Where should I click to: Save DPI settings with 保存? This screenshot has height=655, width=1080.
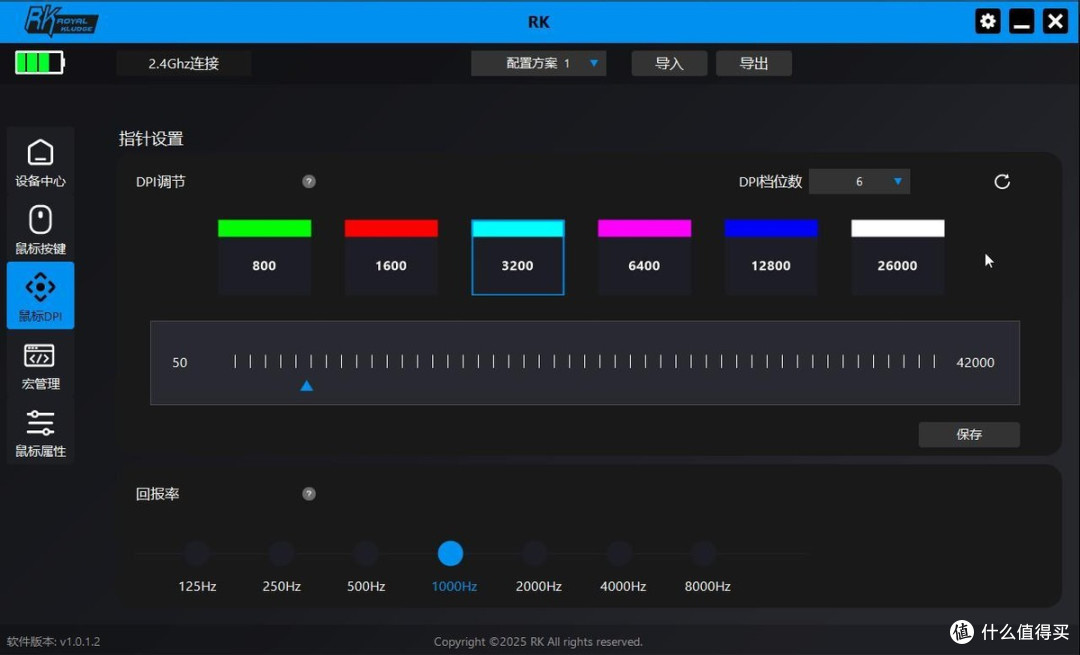[x=969, y=435]
